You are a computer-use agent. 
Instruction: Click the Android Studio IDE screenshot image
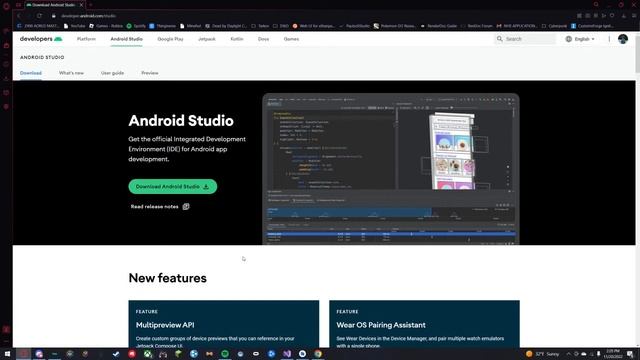click(391, 169)
